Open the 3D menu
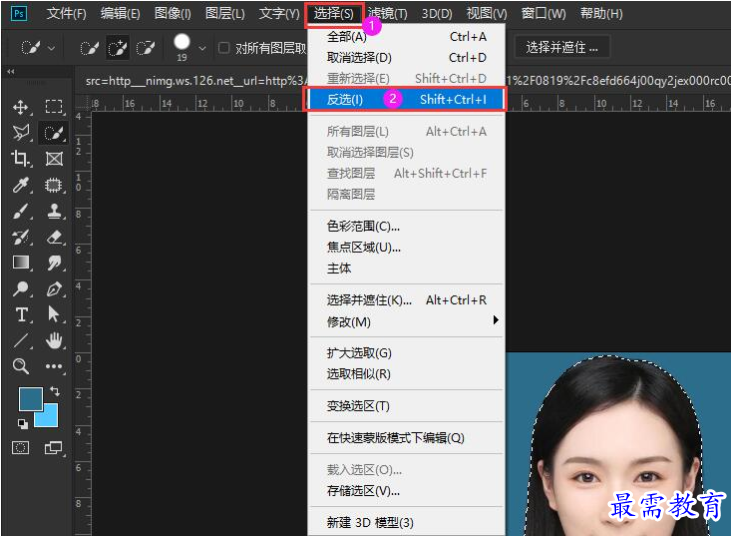 tap(436, 14)
